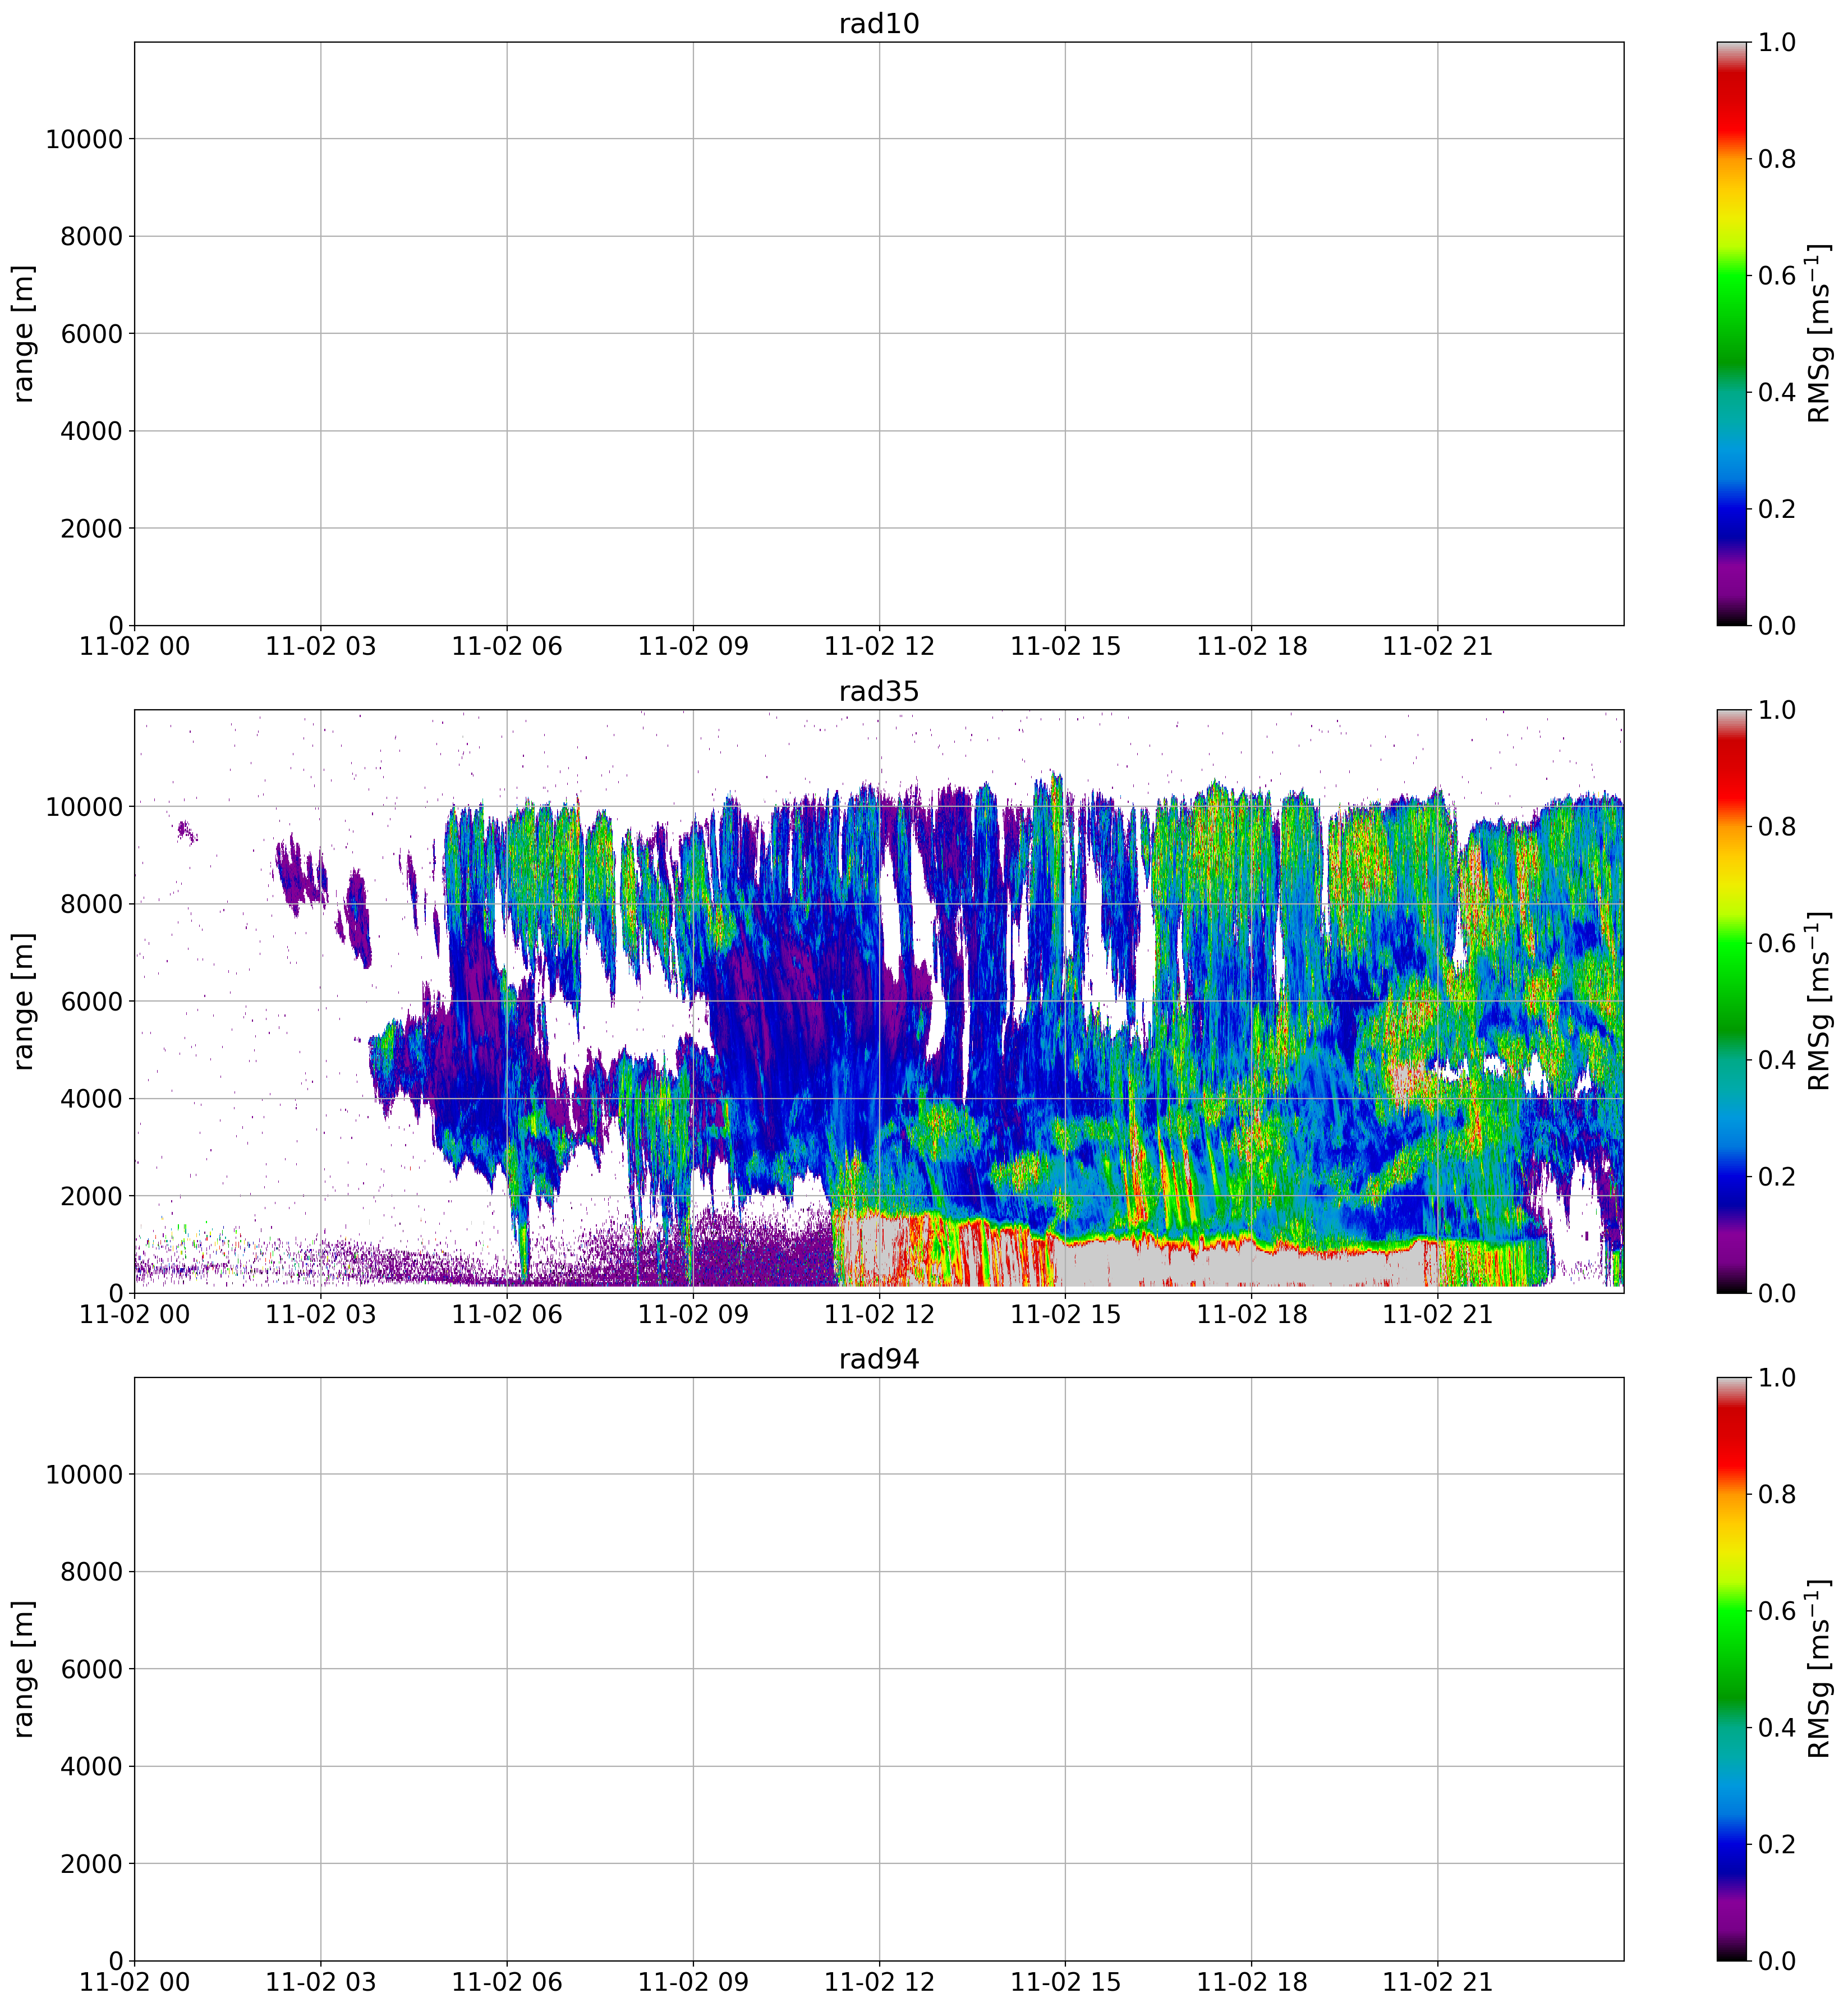The width and height of the screenshot is (1848, 2007).
Task: Click the top colorbar's 0.8 tick label
Action: [x=1776, y=159]
